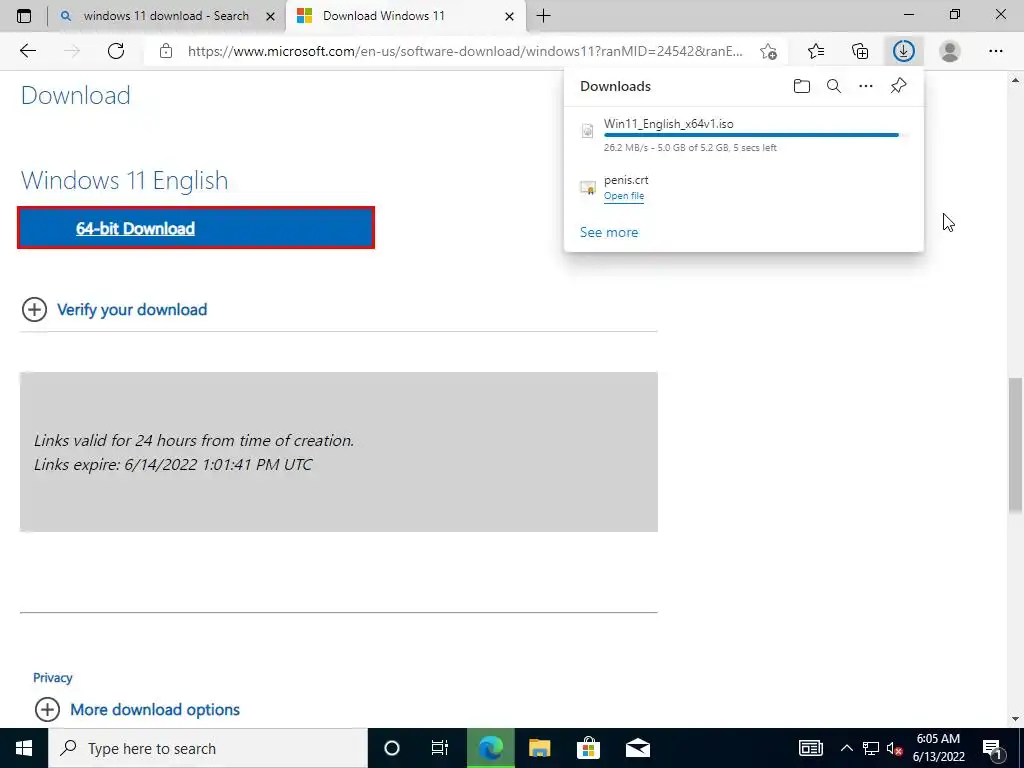This screenshot has height=768, width=1024.
Task: Open the taskbar clock and date
Action: pos(938,748)
